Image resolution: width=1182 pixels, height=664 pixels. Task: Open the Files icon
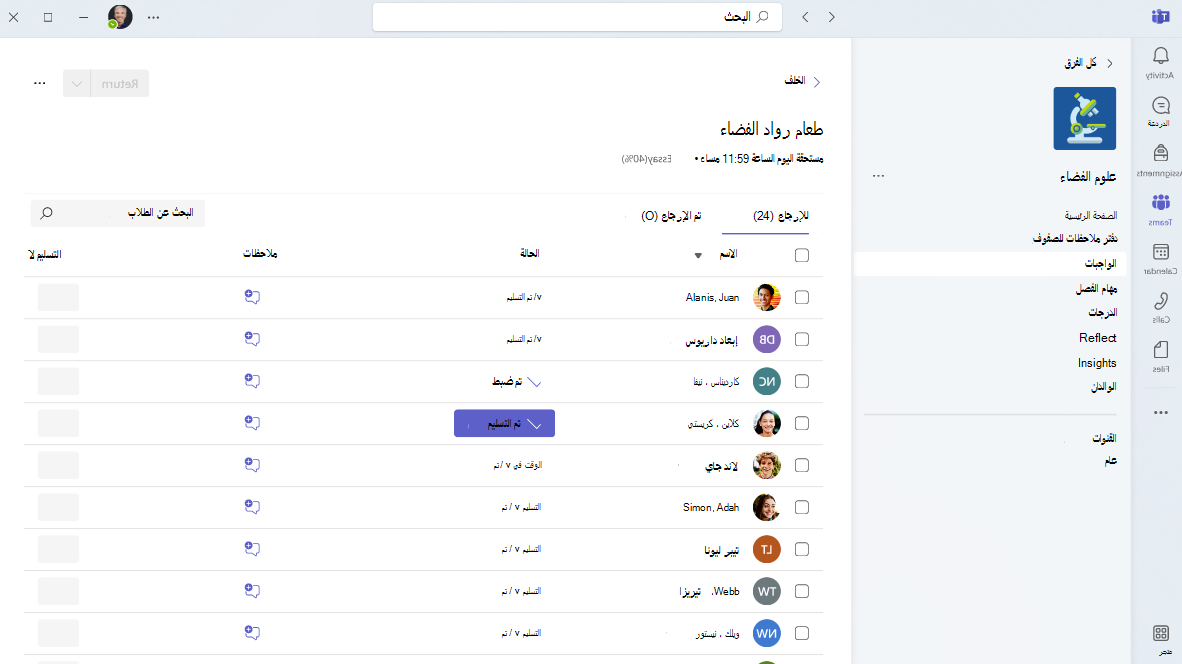(x=1160, y=350)
